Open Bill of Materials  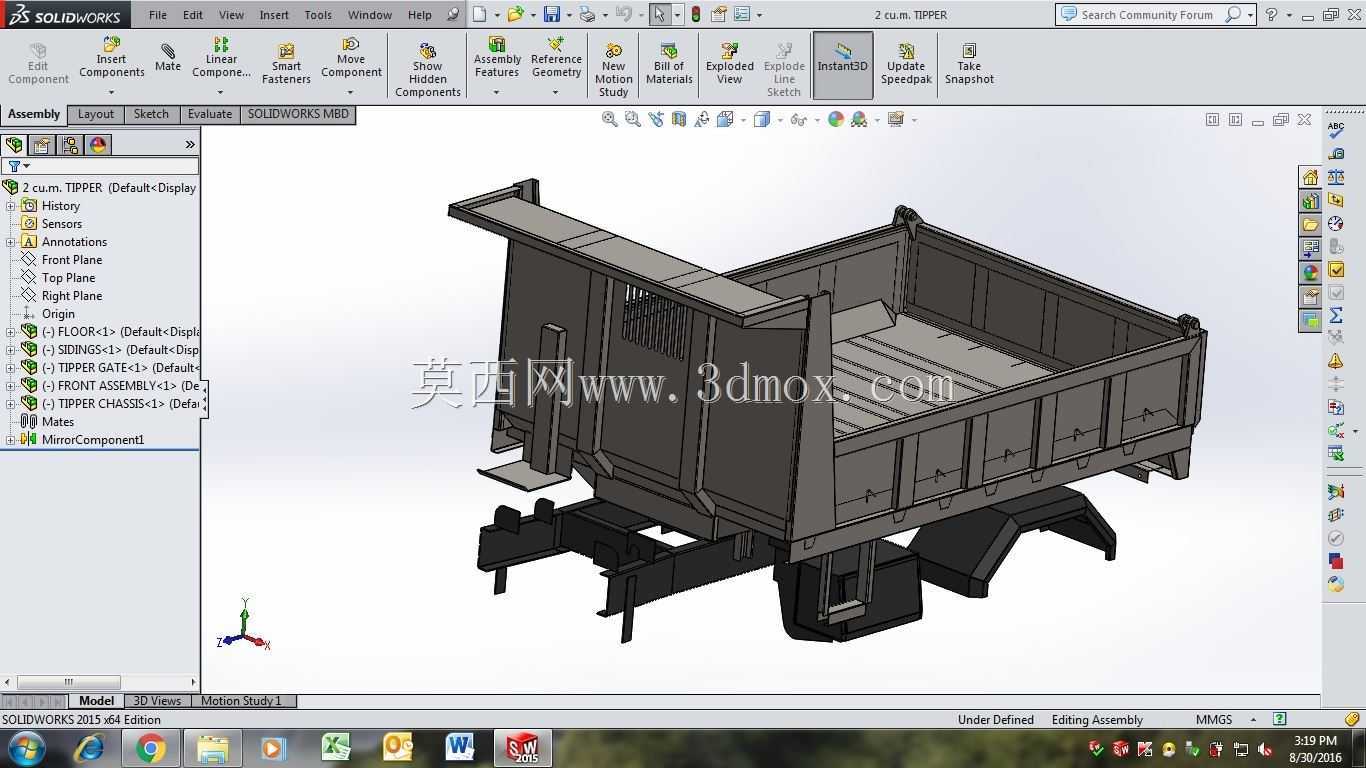[669, 64]
